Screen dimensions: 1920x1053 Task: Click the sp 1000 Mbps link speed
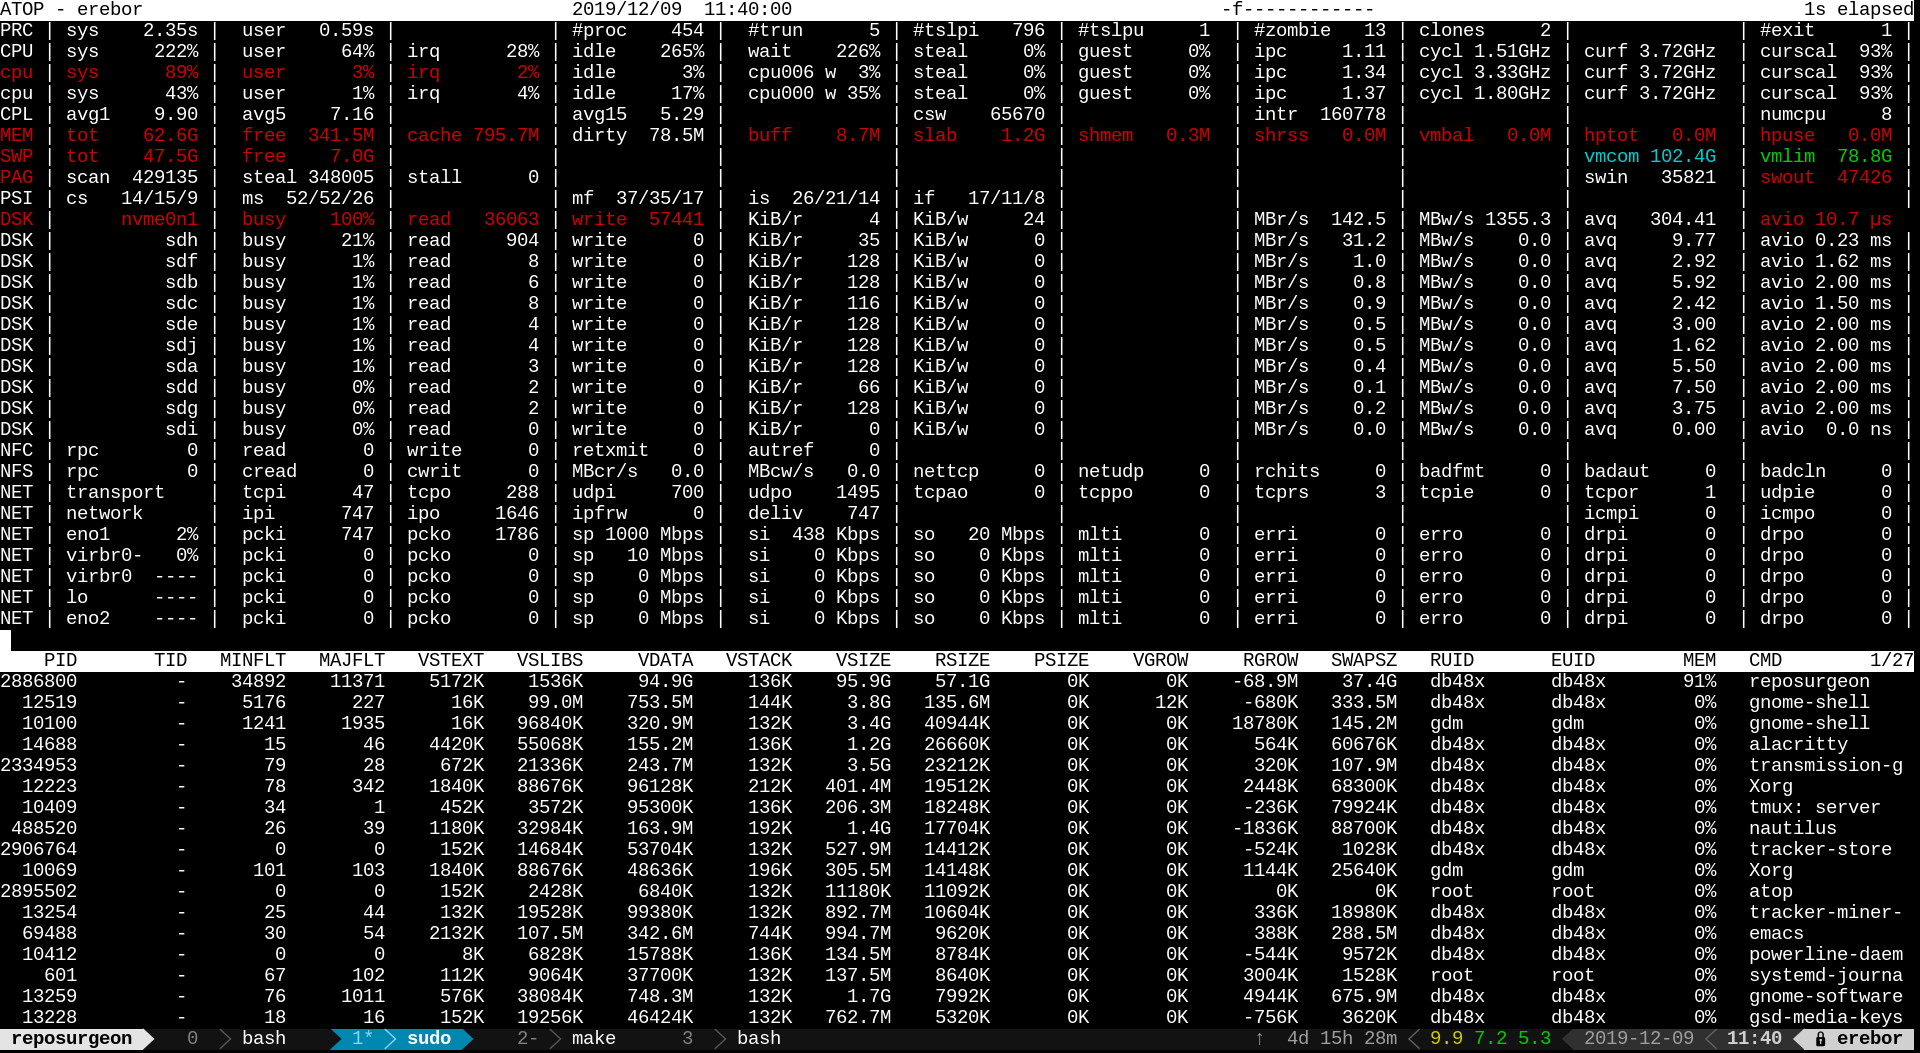coord(638,535)
